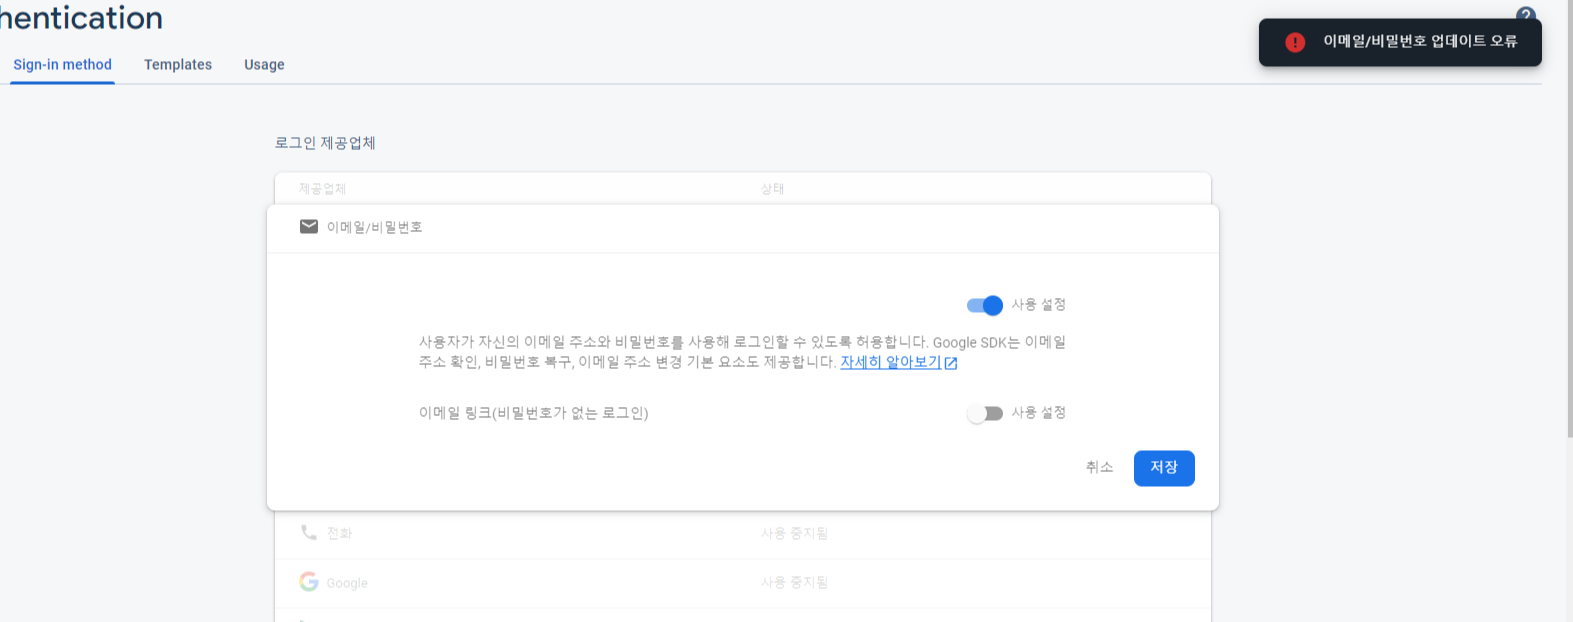Enable the 이메일 링크 사용 설정 toggle
The height and width of the screenshot is (622, 1573).
pyautogui.click(x=985, y=413)
